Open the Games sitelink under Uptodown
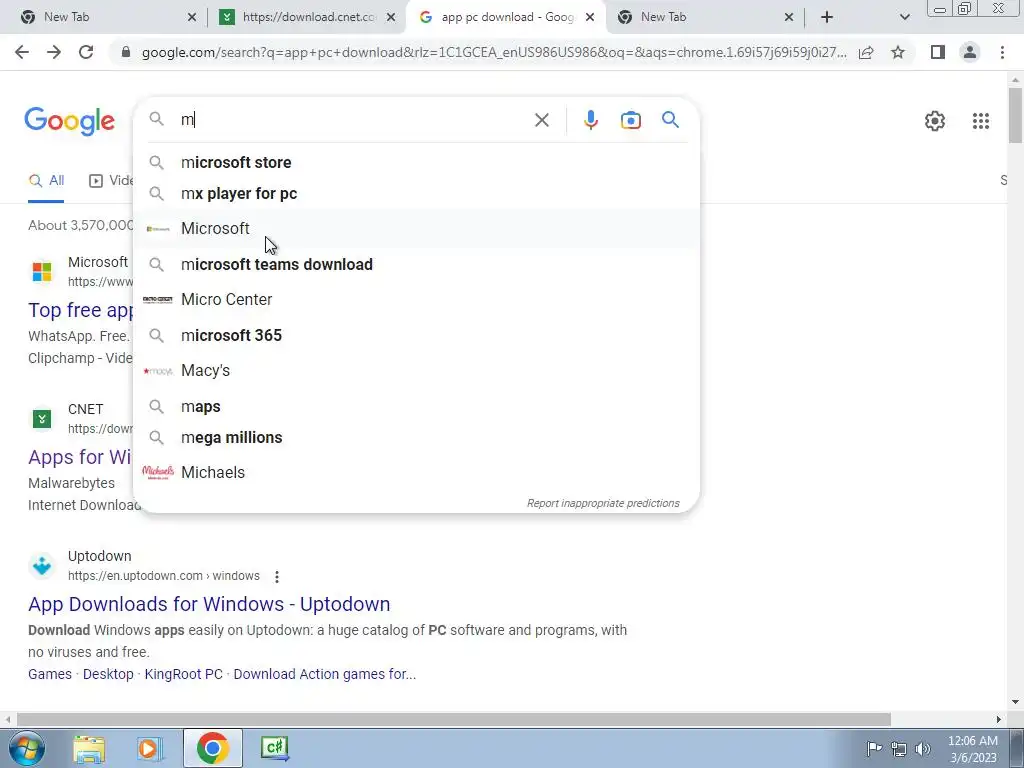This screenshot has width=1024, height=768. pyautogui.click(x=50, y=675)
